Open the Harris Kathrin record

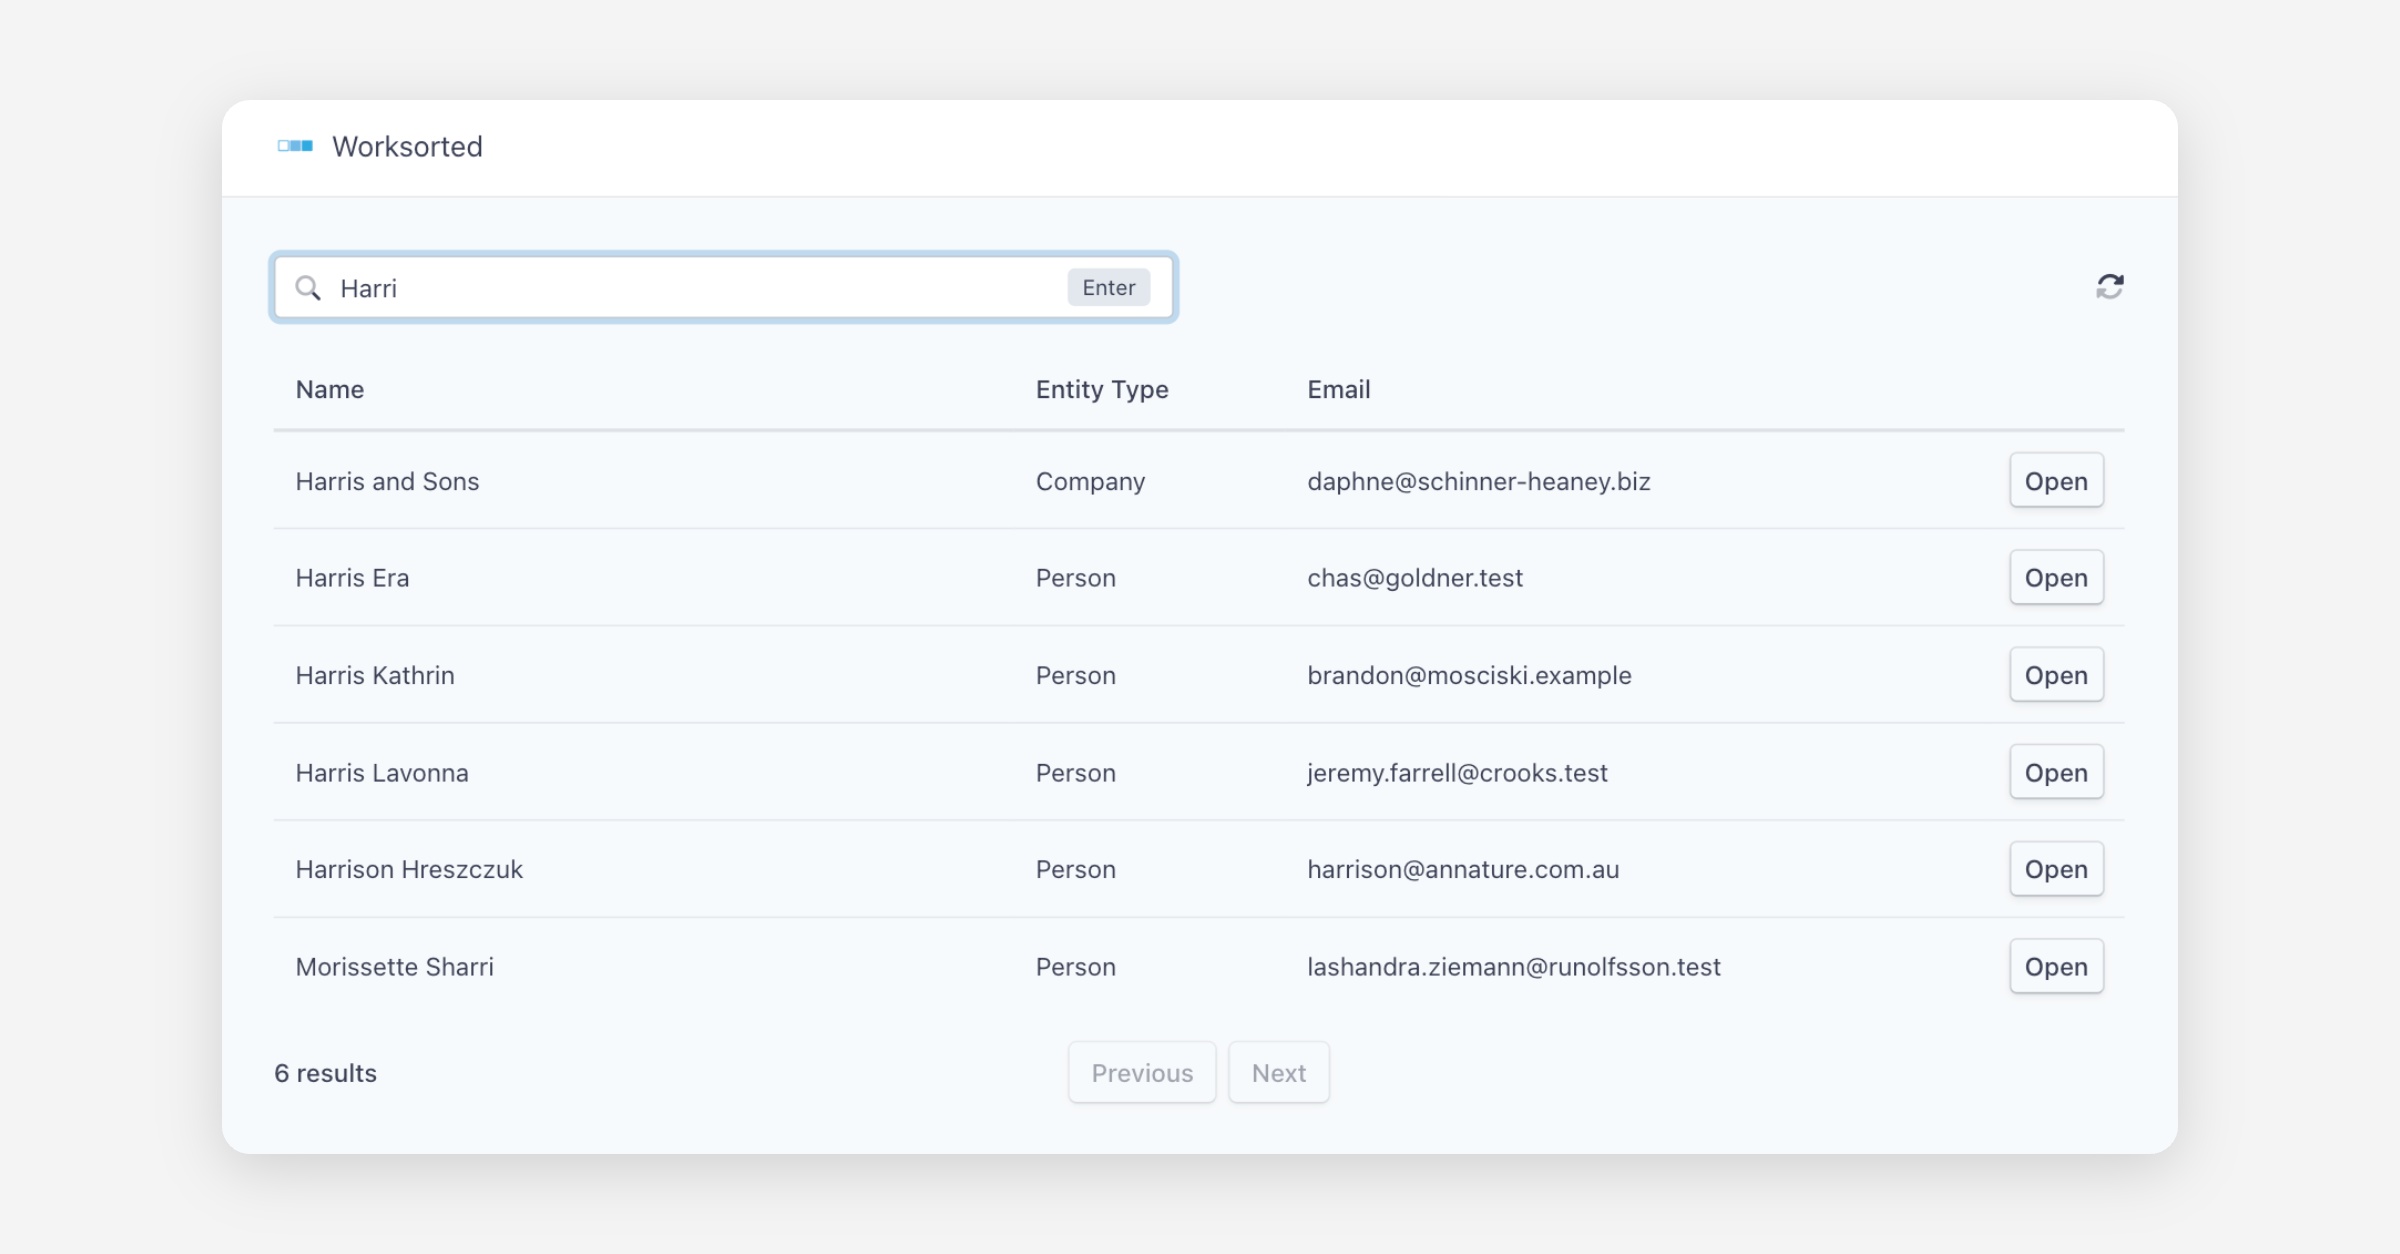2056,675
